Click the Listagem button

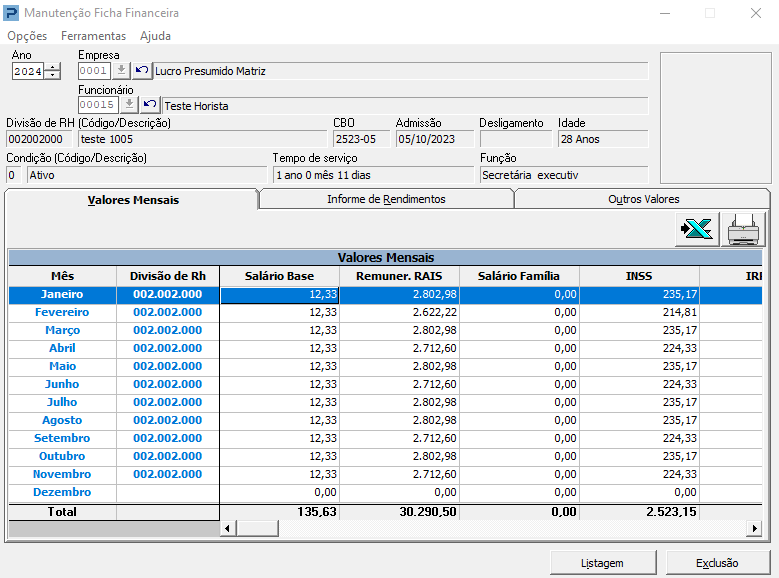point(602,563)
